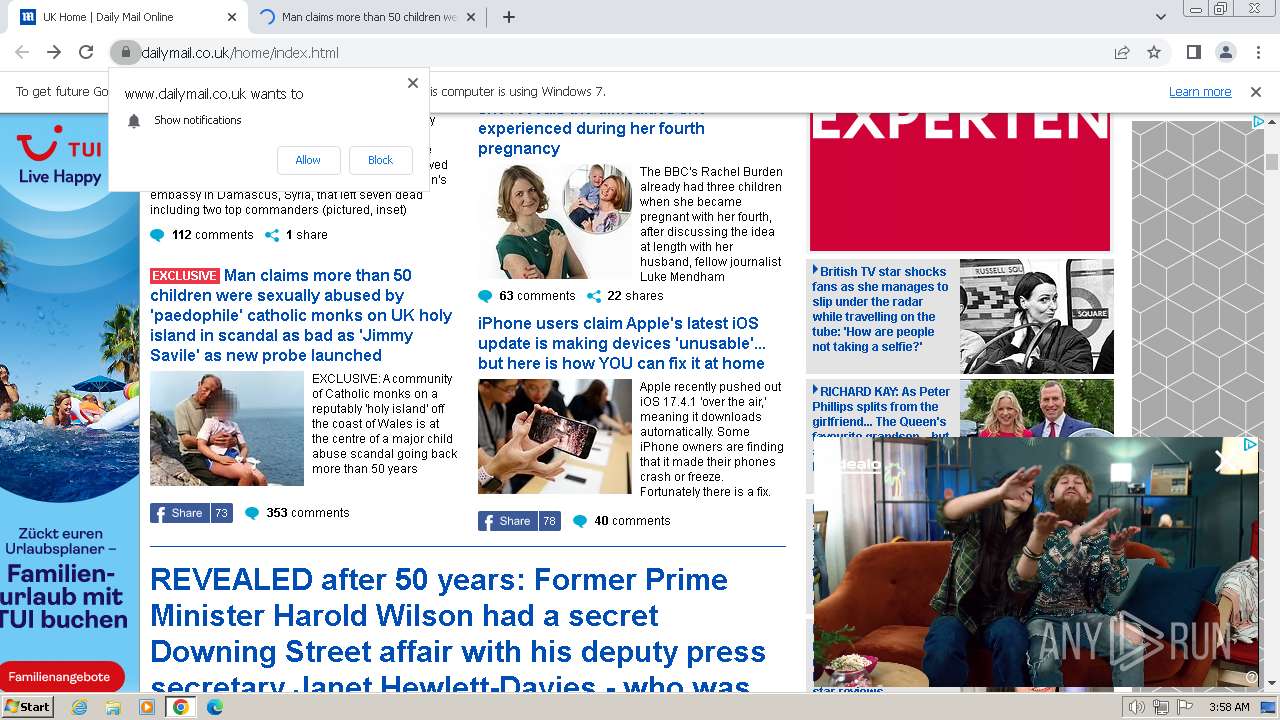The image size is (1280, 720).
Task: Close the UK Home Daily Mail tab
Action: 232,17
